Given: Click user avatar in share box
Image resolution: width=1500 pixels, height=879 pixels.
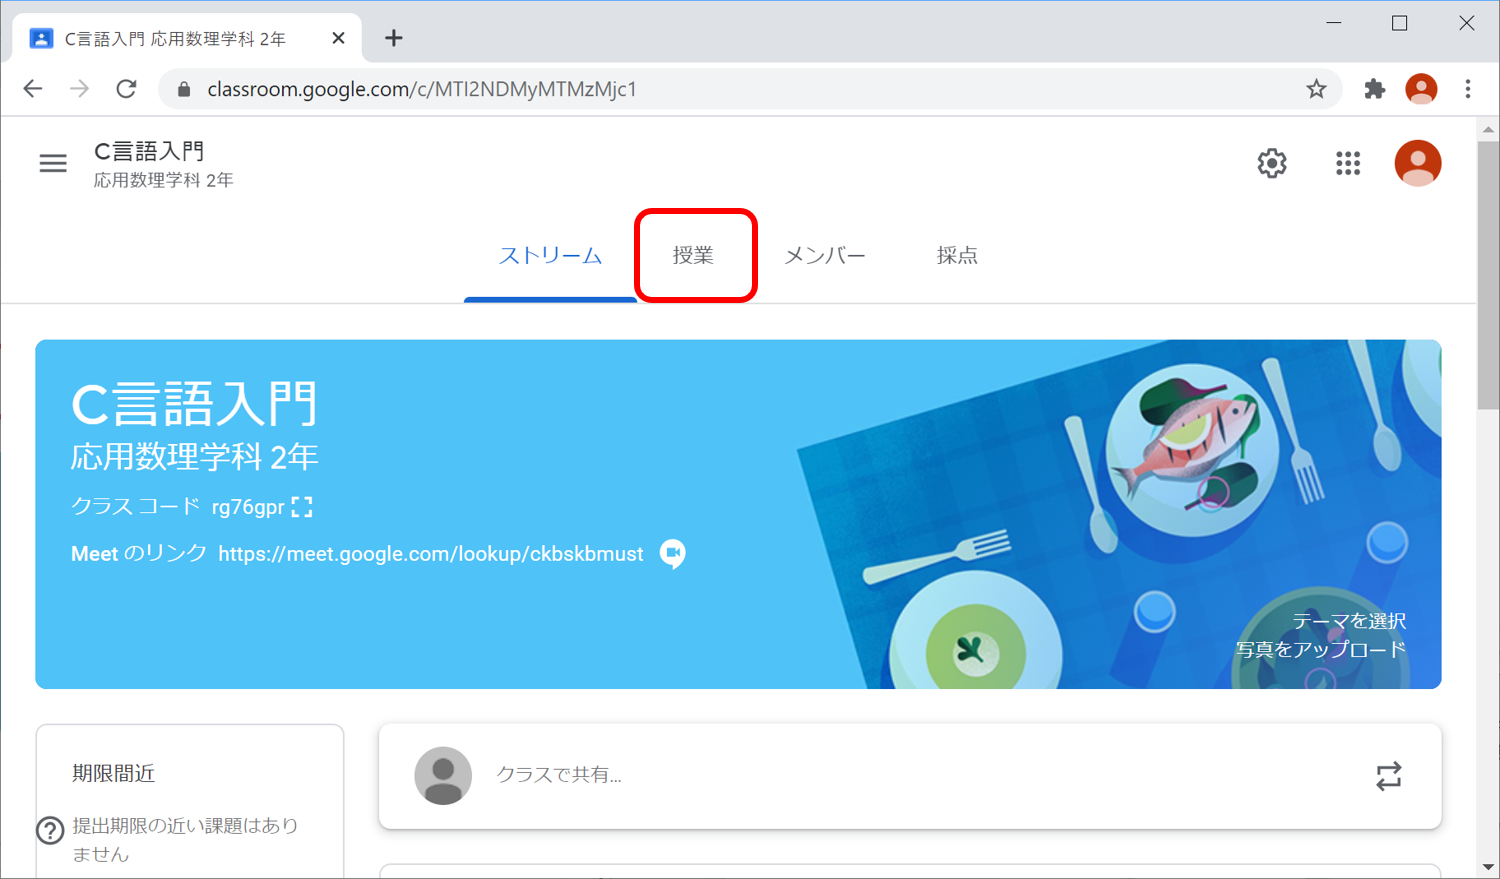Looking at the screenshot, I should tap(443, 775).
